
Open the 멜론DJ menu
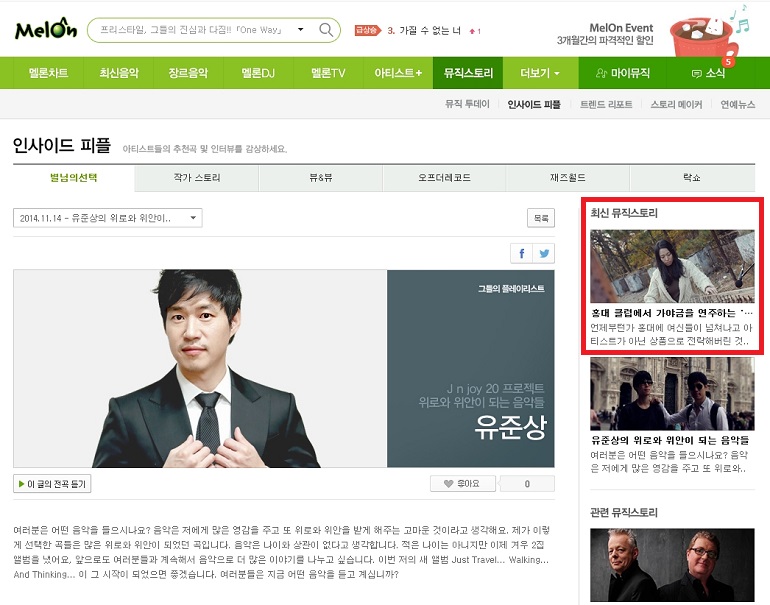(x=258, y=73)
